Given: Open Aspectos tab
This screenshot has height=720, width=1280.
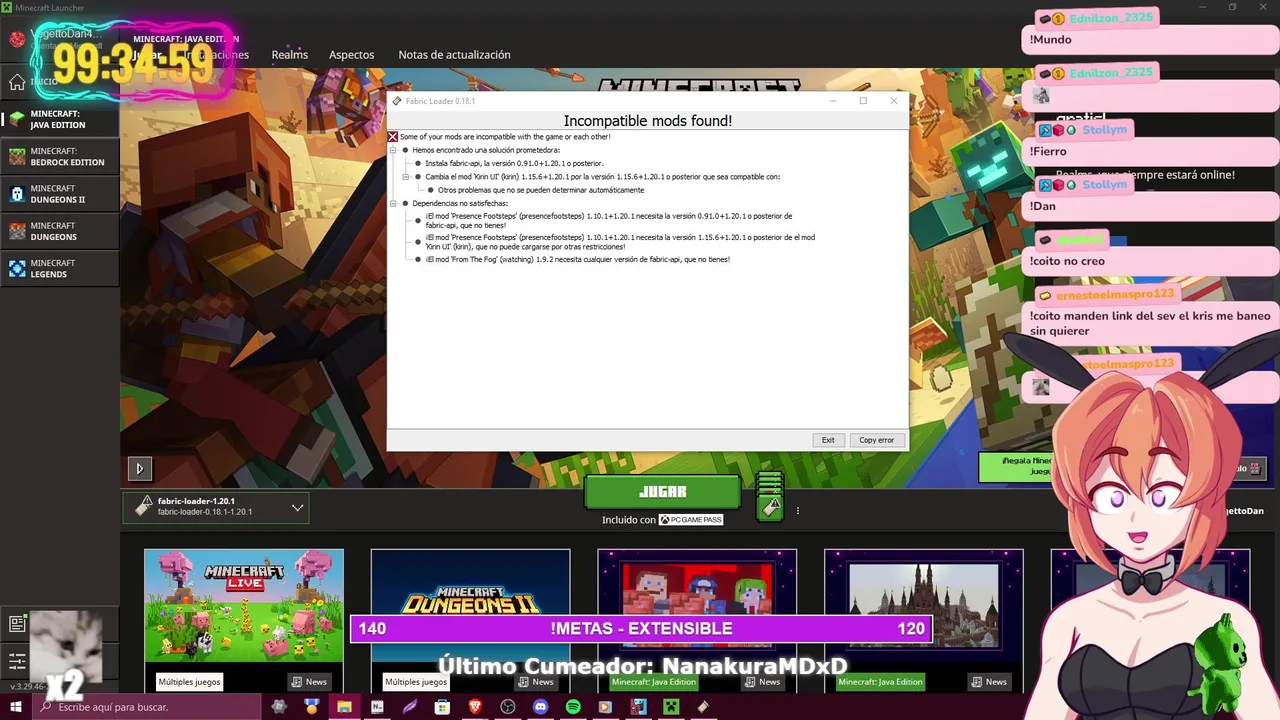Looking at the screenshot, I should coord(352,55).
